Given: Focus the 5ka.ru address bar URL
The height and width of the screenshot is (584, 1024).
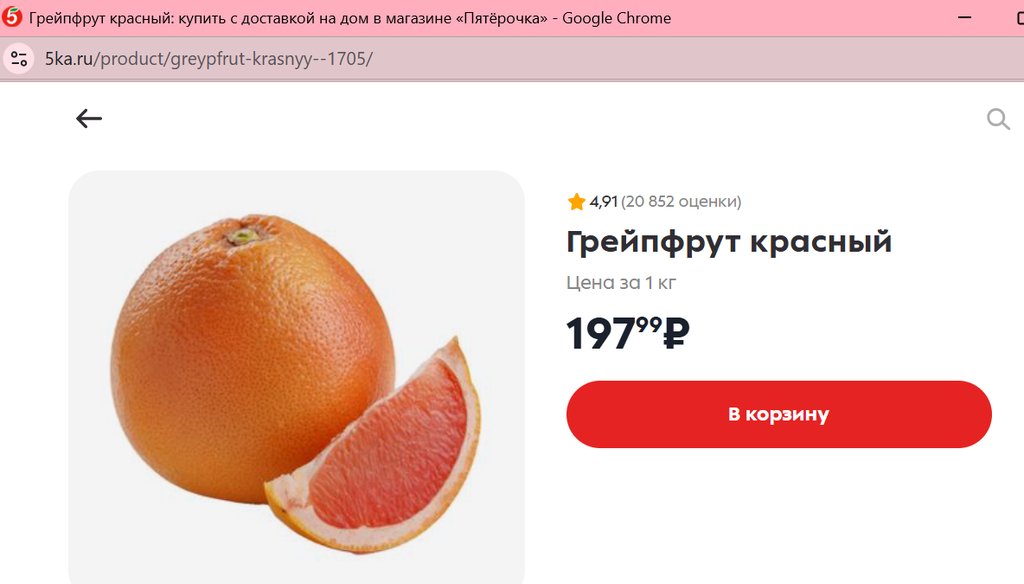Looking at the screenshot, I should click(x=208, y=59).
